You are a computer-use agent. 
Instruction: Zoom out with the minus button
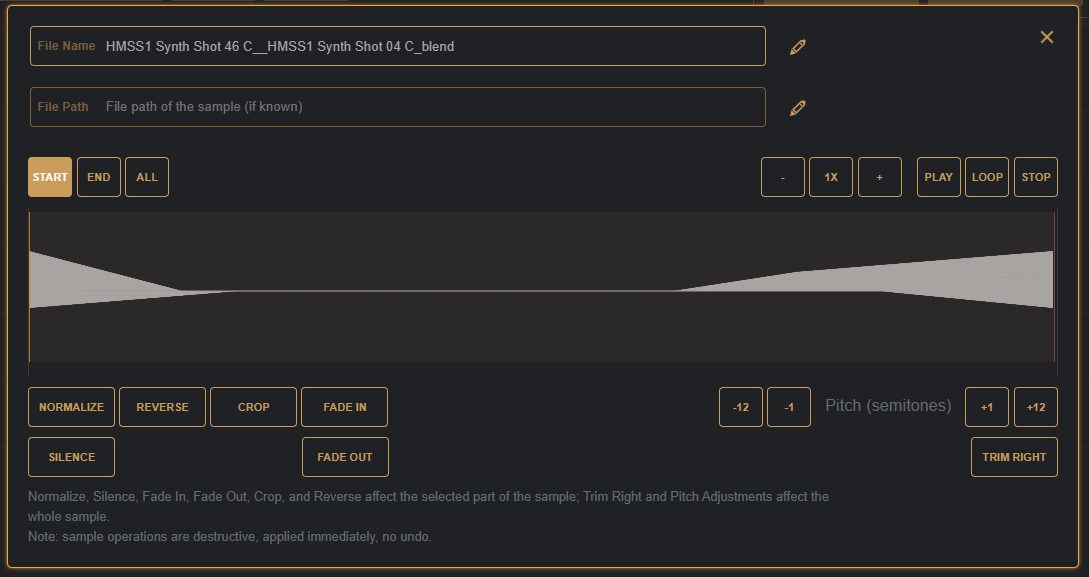tap(783, 177)
